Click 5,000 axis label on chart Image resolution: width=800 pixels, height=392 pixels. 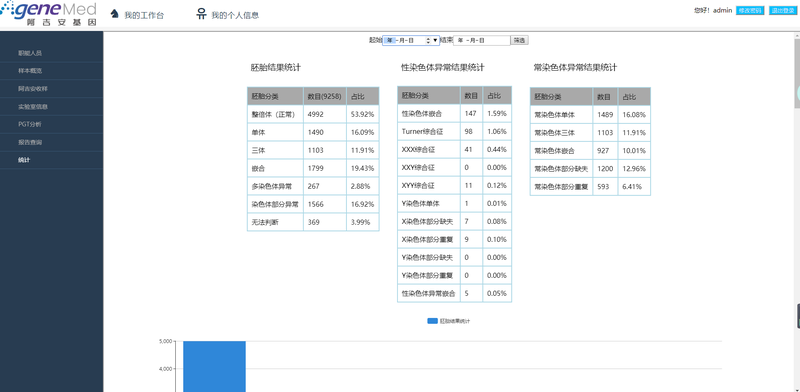pyautogui.click(x=166, y=341)
